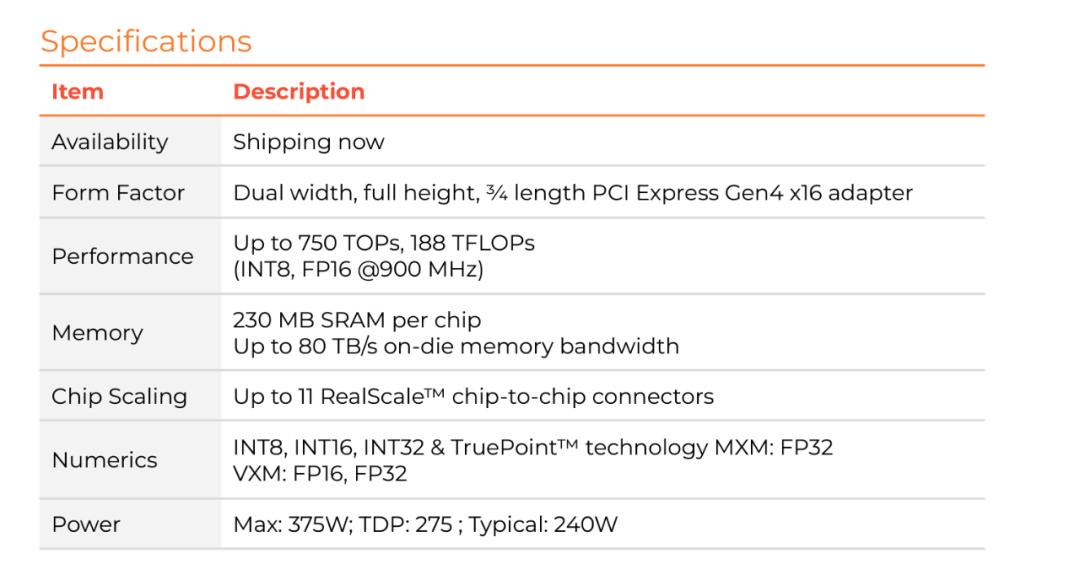Image resolution: width=1080 pixels, height=575 pixels.
Task: Select the Numerics row label
Action: [x=104, y=460]
